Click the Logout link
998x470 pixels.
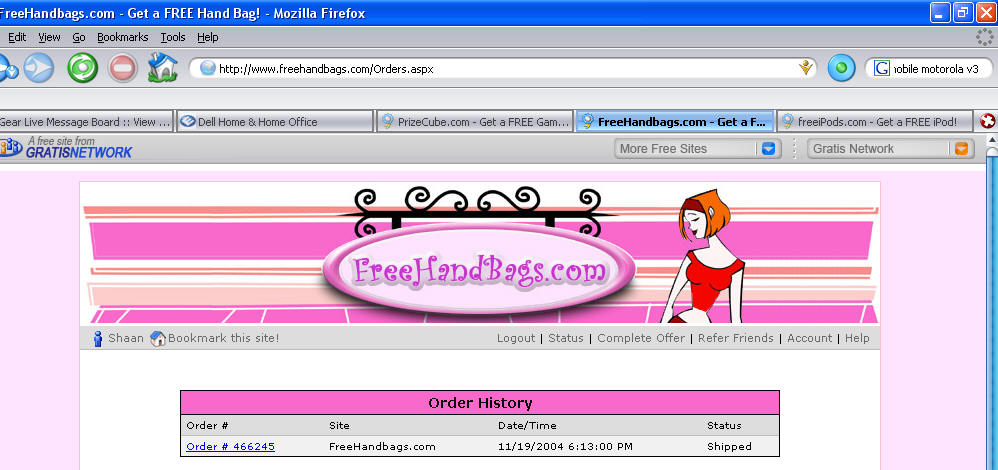click(x=516, y=338)
